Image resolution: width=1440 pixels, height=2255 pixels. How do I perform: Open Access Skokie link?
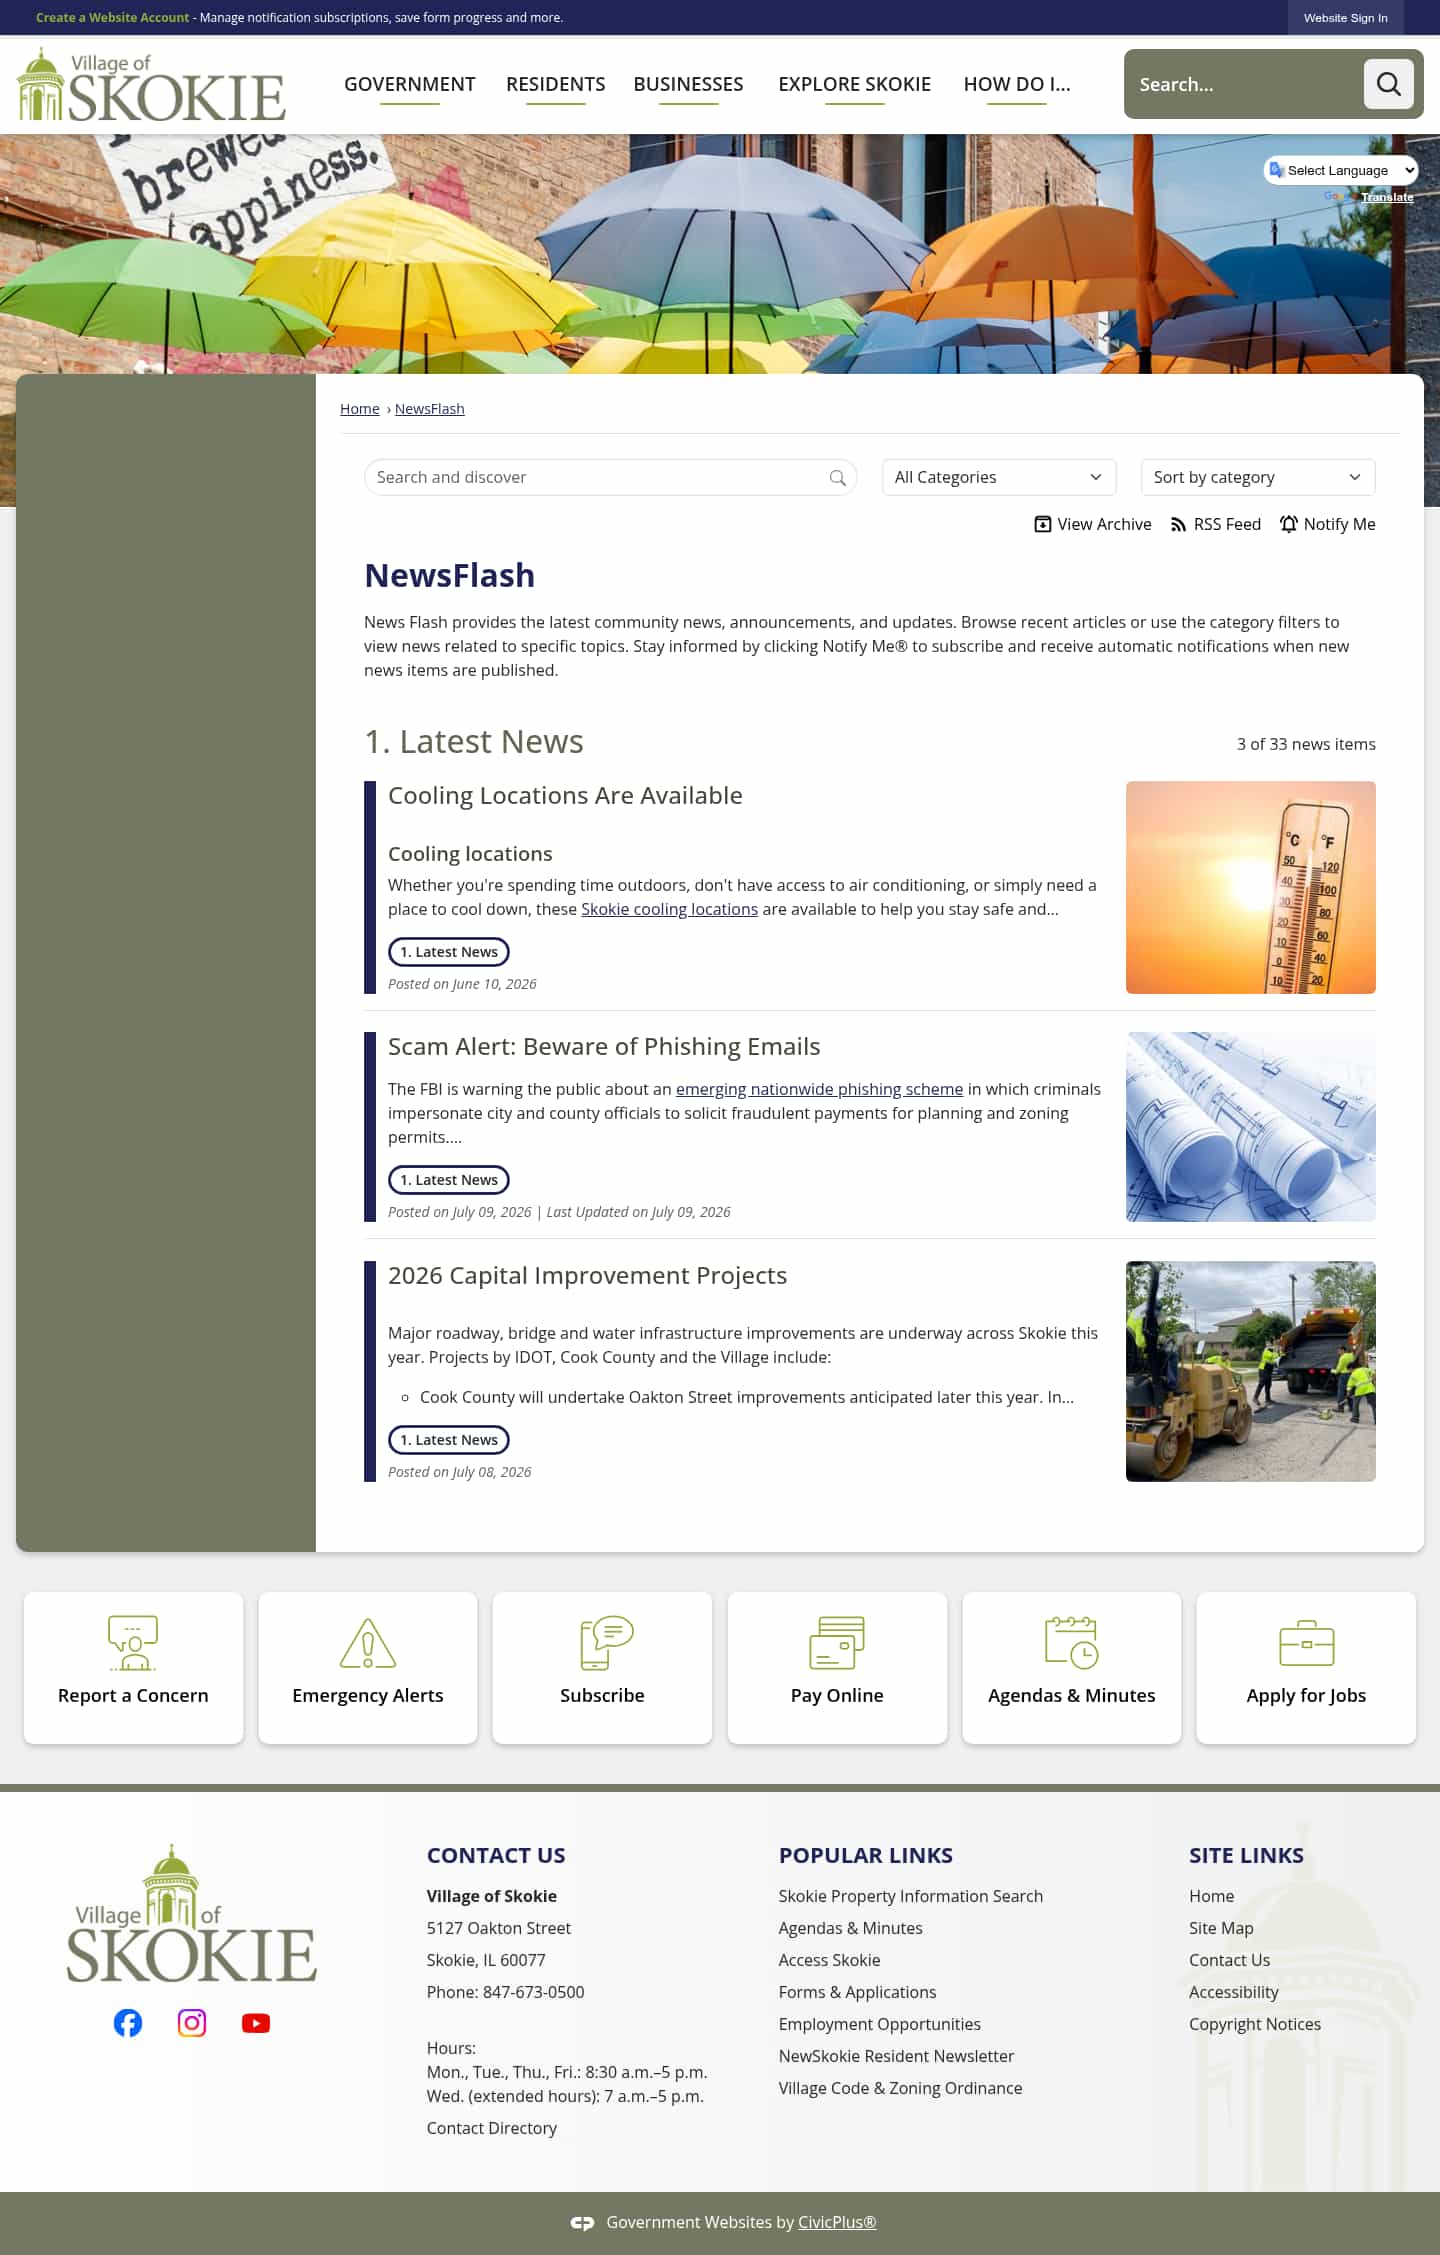[x=830, y=1960]
